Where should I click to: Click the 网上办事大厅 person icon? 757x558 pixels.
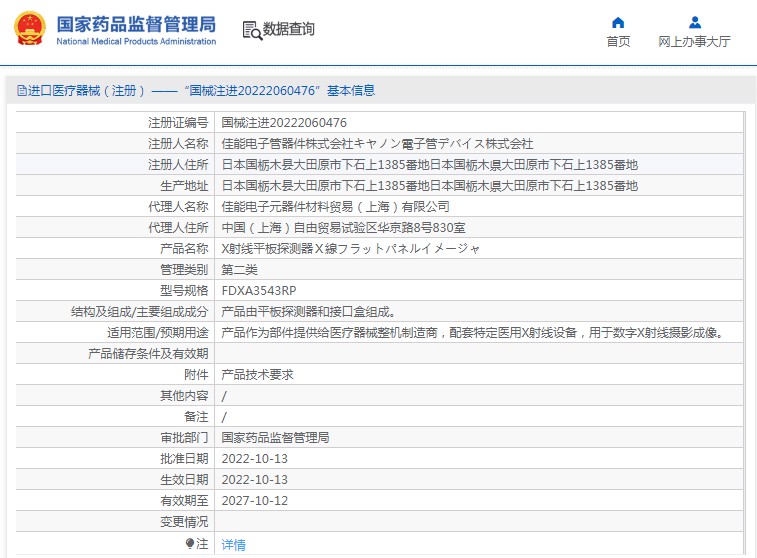point(695,22)
